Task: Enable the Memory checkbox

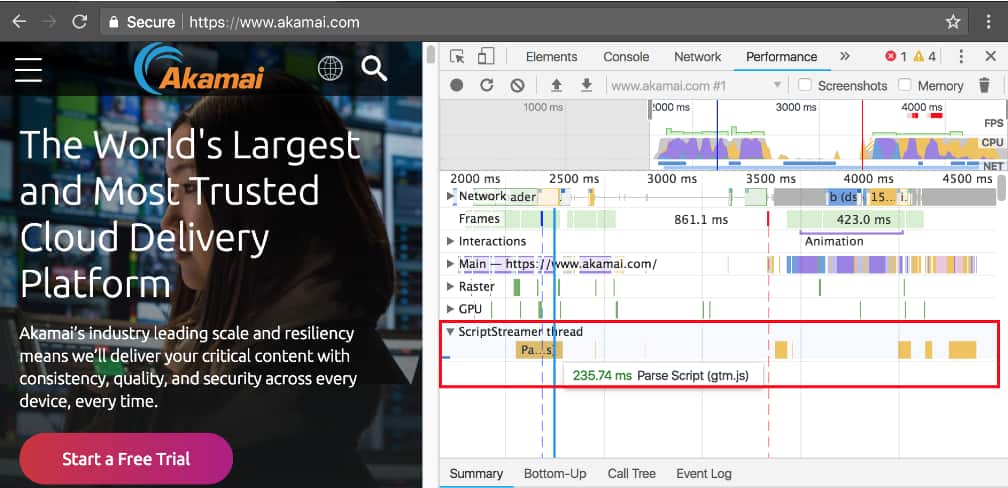Action: tap(905, 86)
